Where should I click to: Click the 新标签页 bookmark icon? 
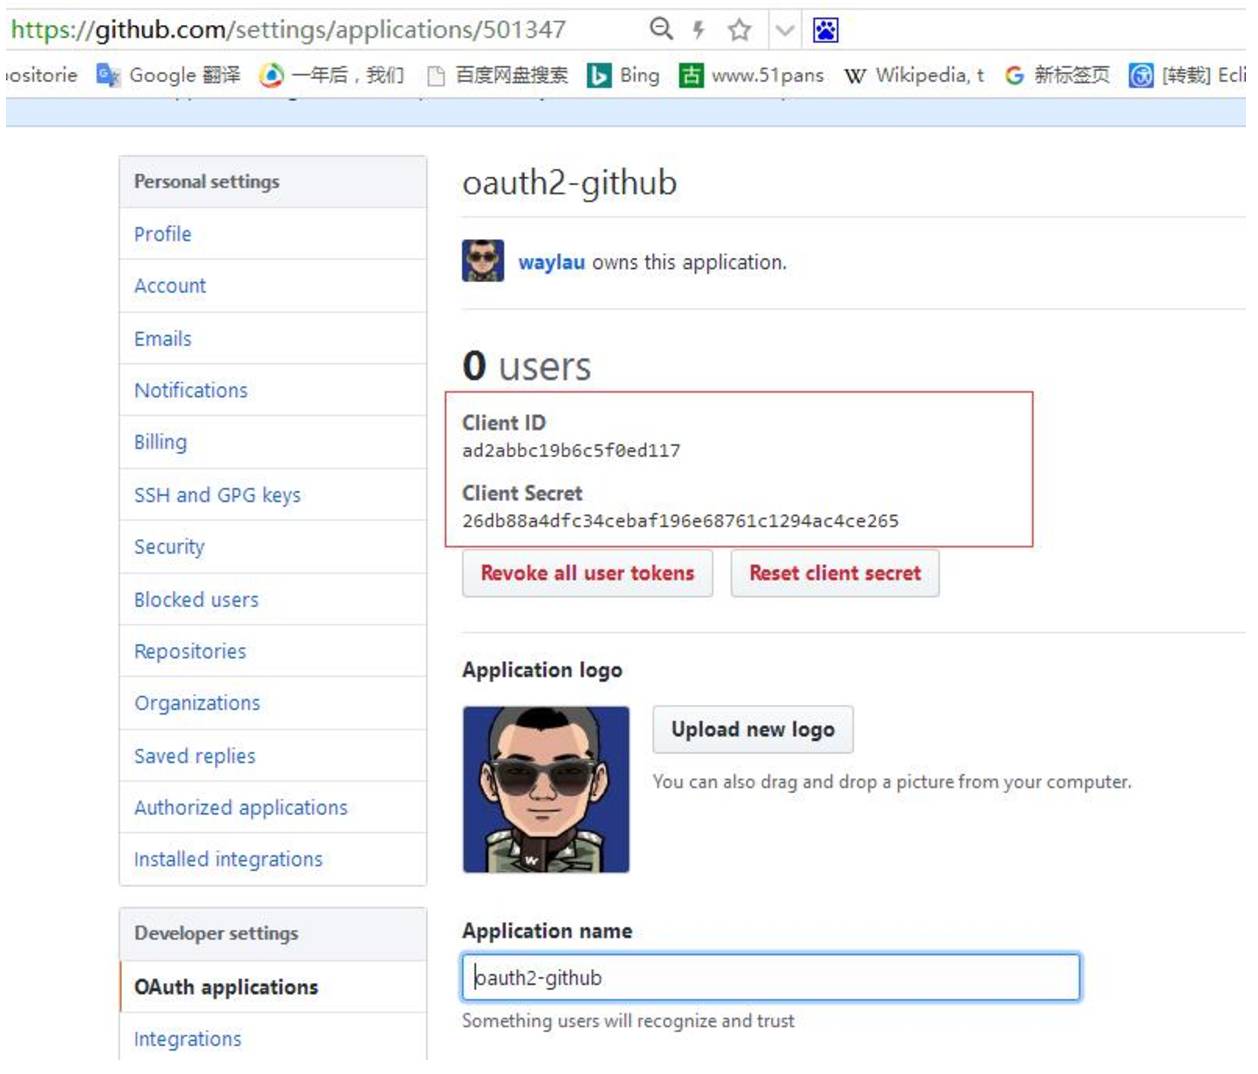pos(1013,75)
